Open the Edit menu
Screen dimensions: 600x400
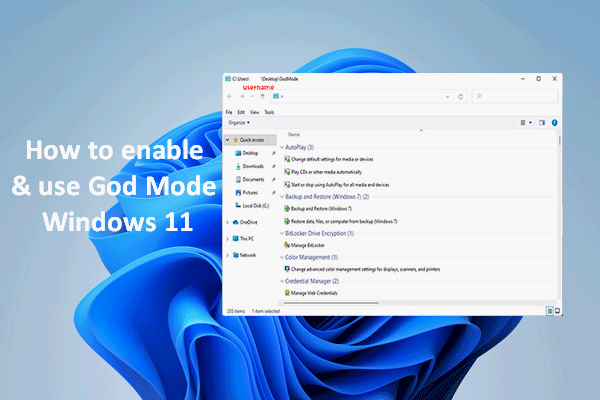click(241, 112)
